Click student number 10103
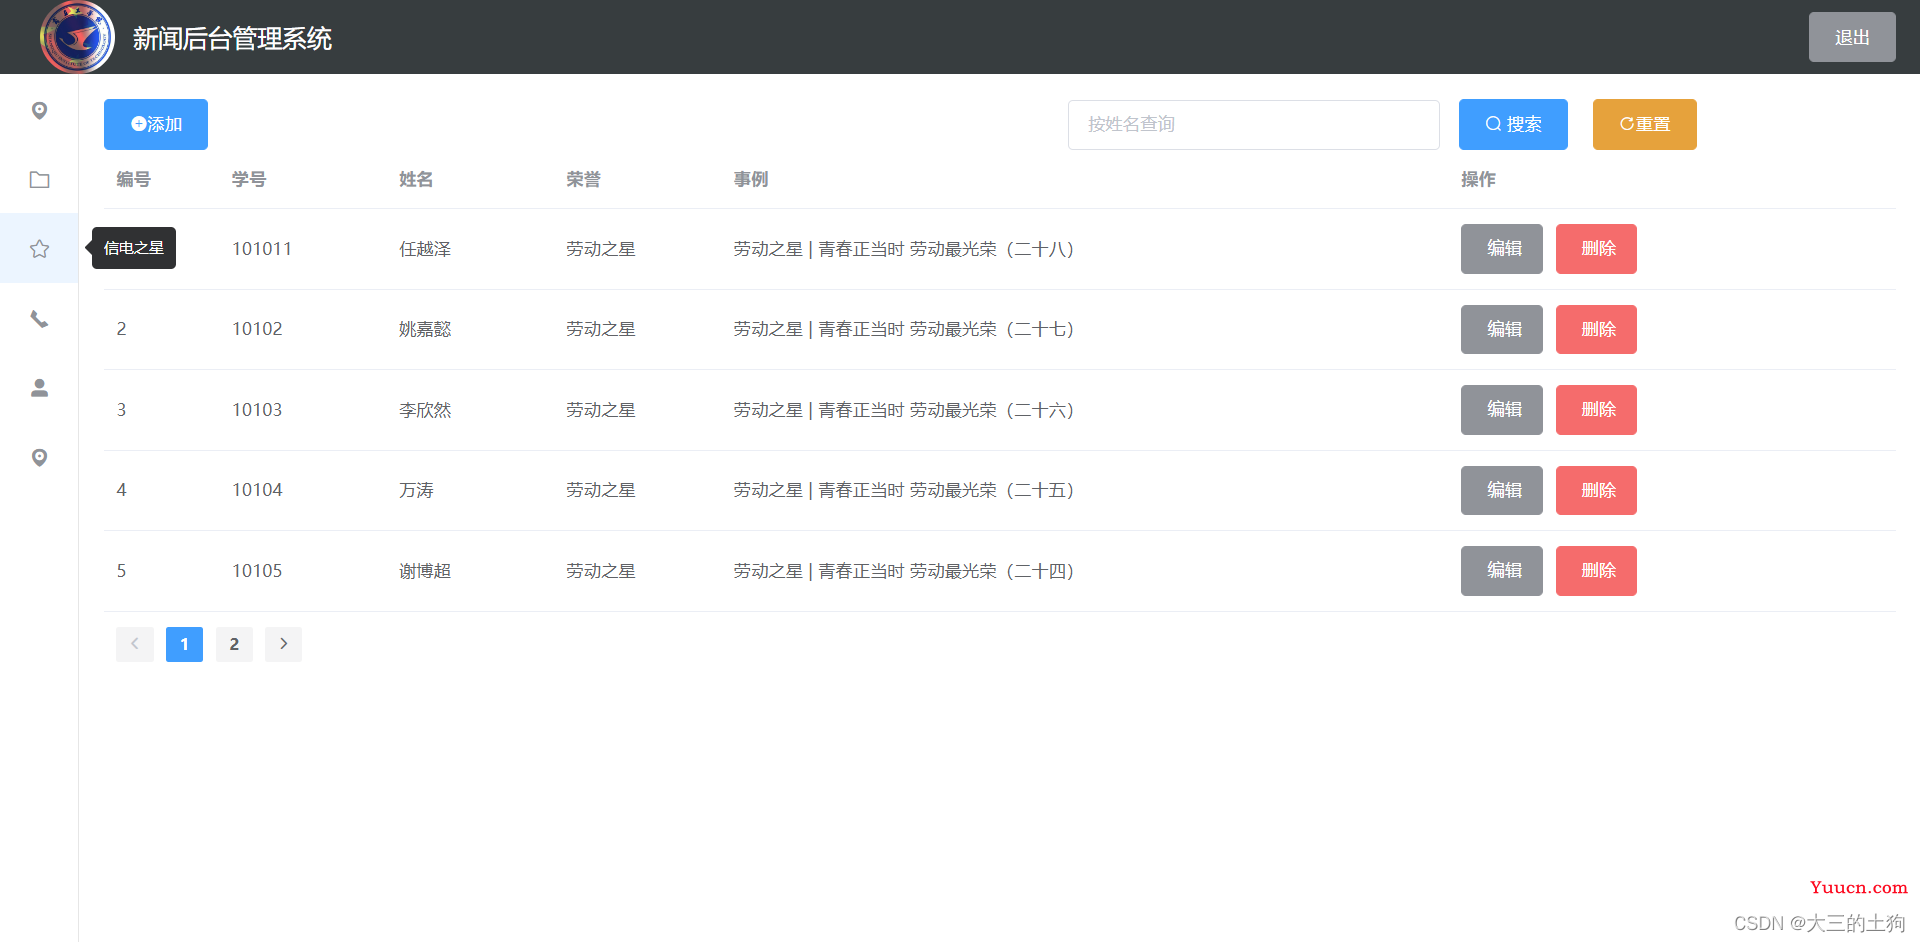1920x942 pixels. coord(257,410)
